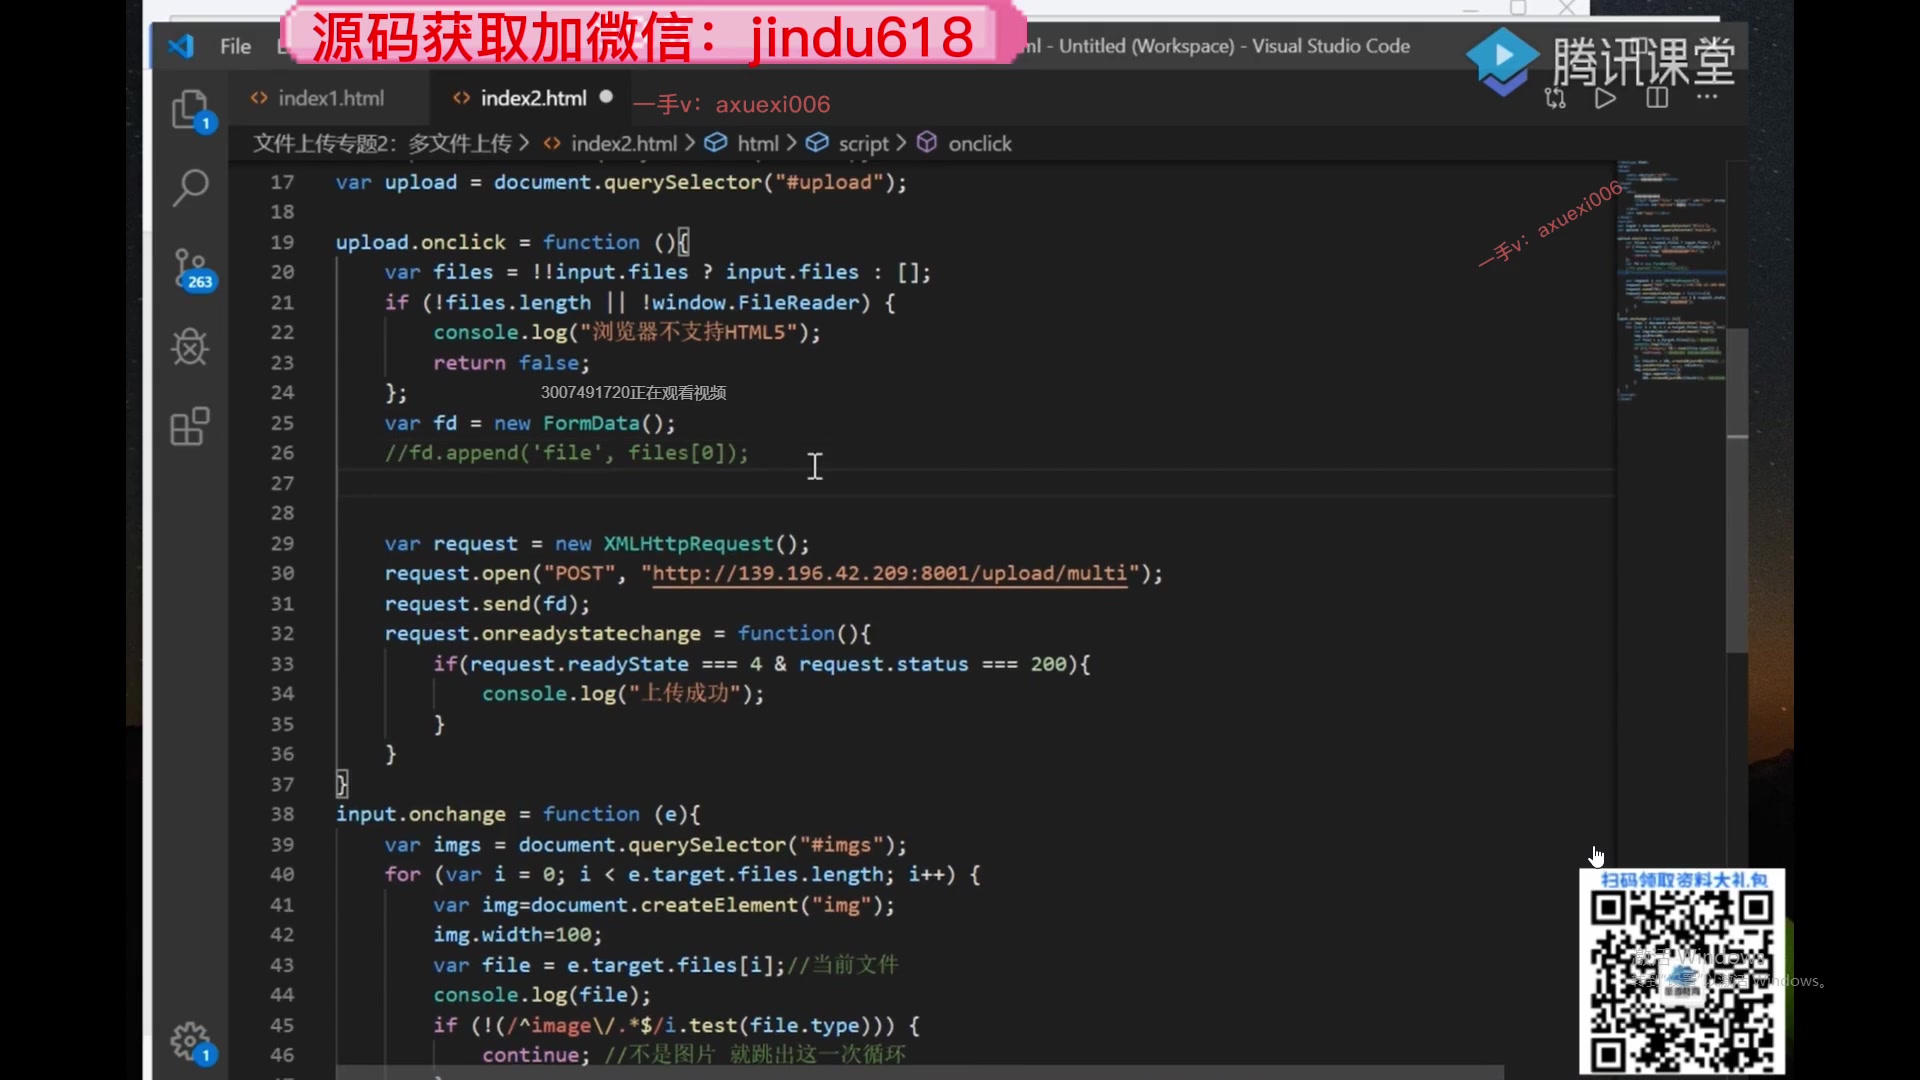Open the Explorer panel icon

190,110
